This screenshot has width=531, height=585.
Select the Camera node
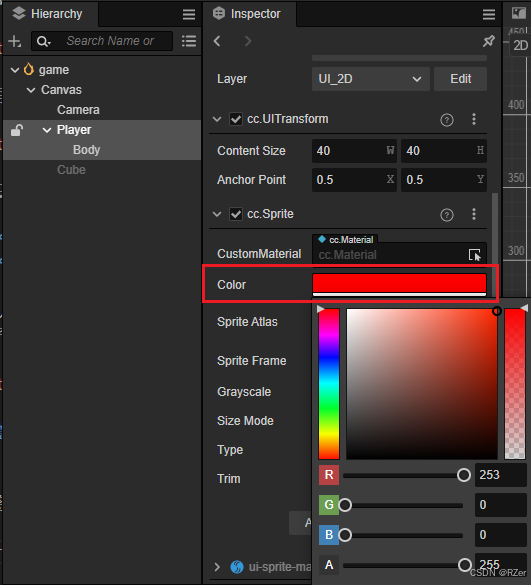78,110
